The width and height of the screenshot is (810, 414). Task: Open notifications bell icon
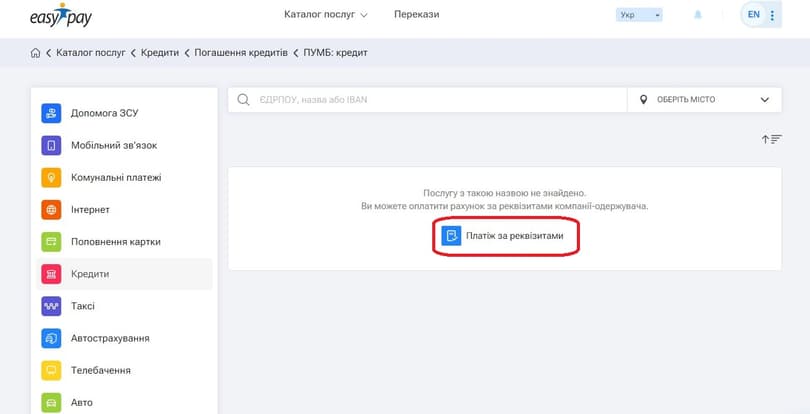tap(698, 15)
